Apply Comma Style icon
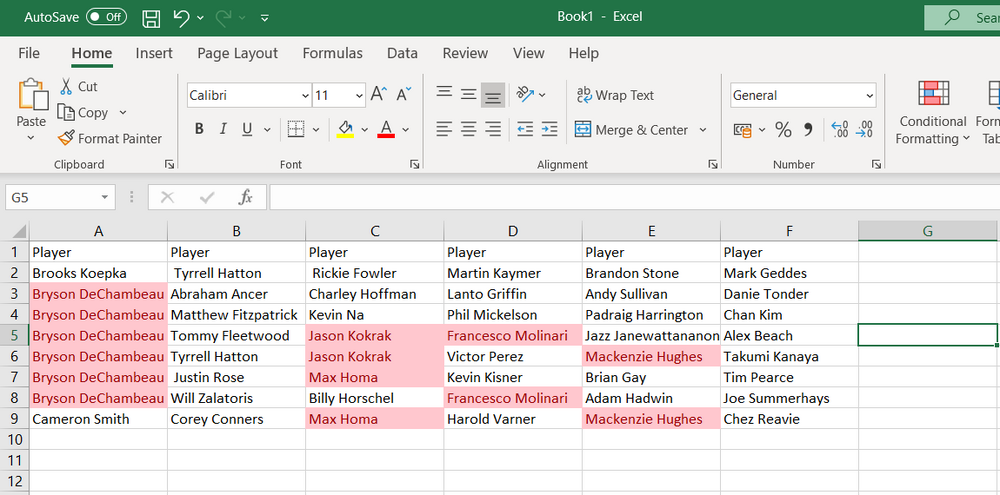 [x=809, y=130]
